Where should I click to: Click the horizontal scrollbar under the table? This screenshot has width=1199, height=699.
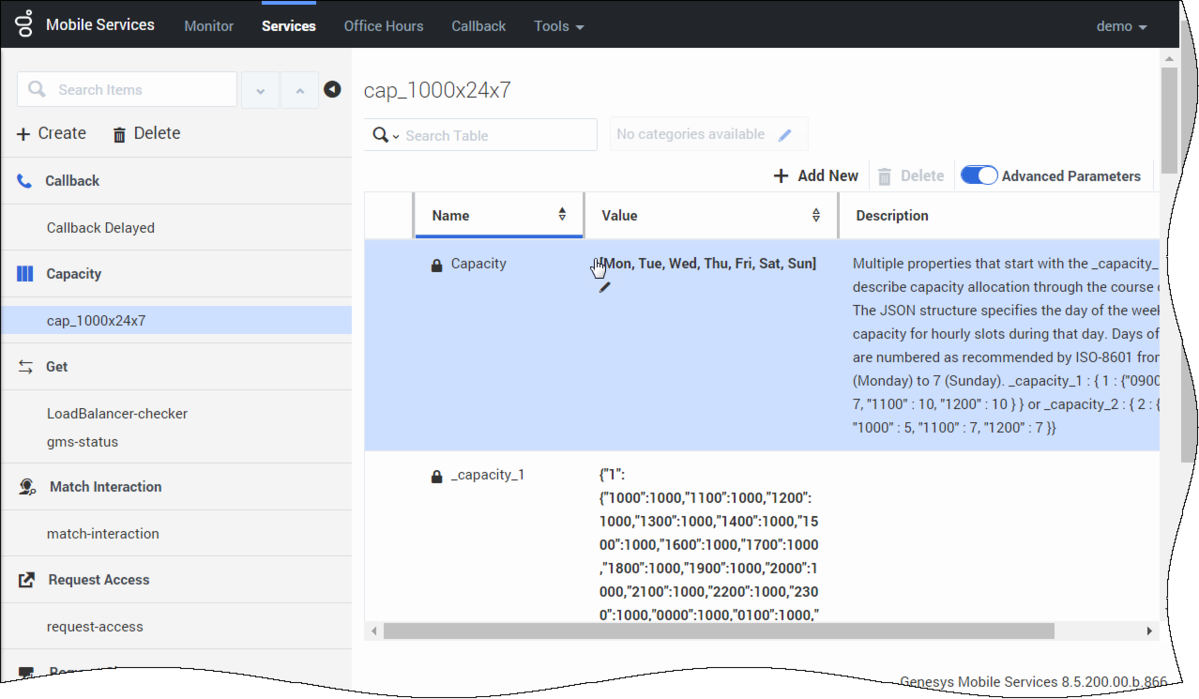719,631
